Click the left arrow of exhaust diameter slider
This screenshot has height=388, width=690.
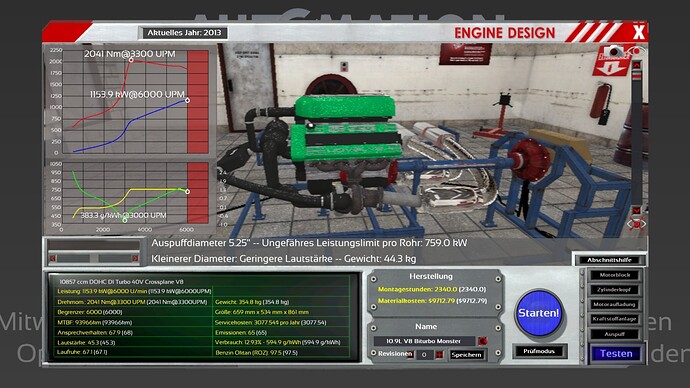[x=53, y=258]
